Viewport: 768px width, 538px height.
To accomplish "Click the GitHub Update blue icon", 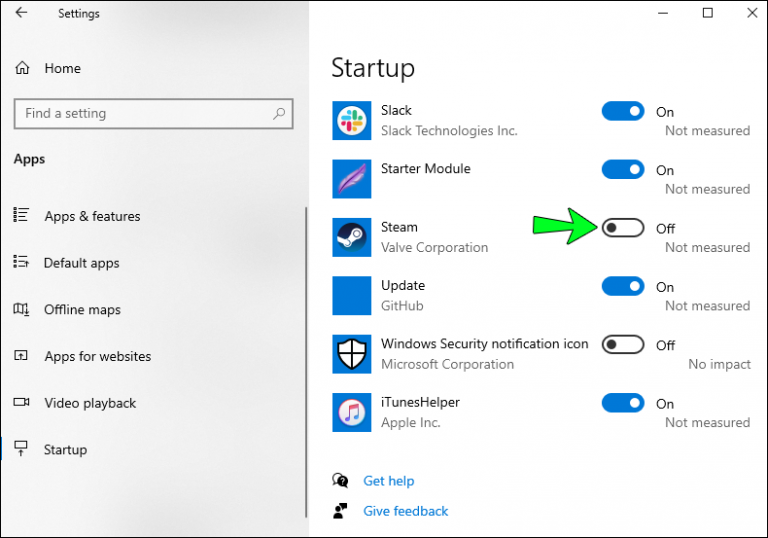I will click(x=352, y=295).
